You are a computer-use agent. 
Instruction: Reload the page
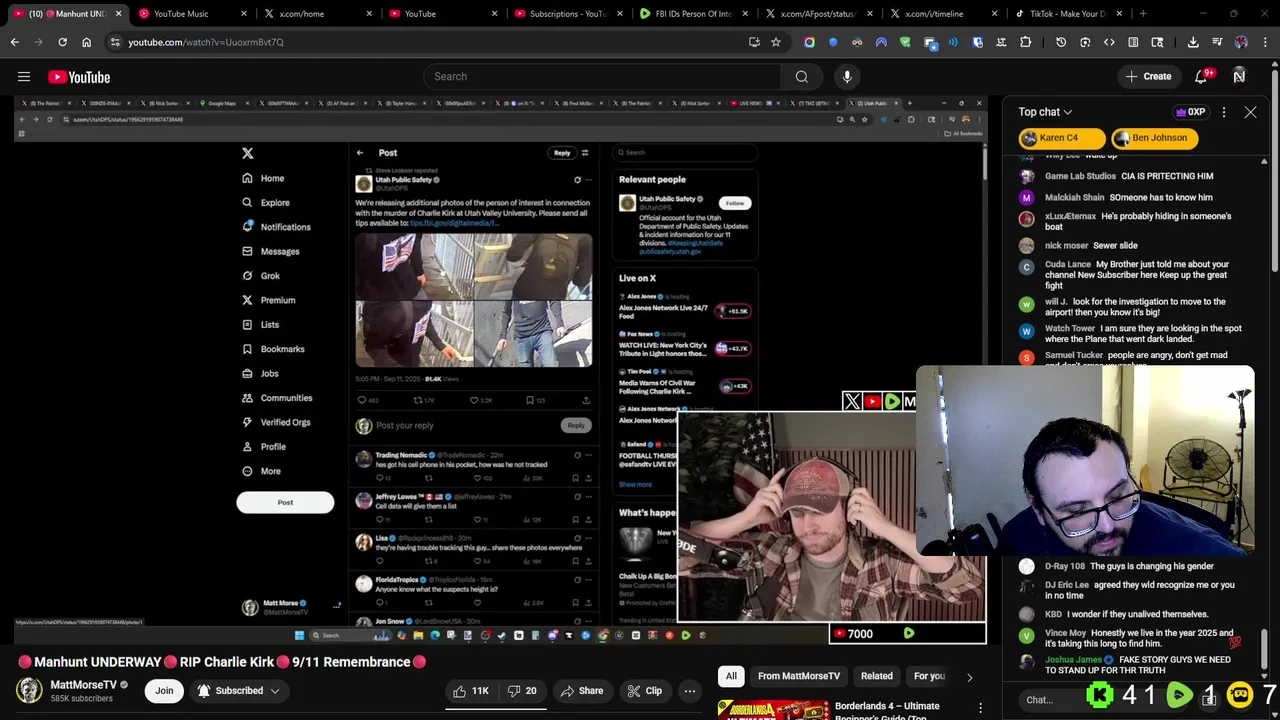click(62, 42)
